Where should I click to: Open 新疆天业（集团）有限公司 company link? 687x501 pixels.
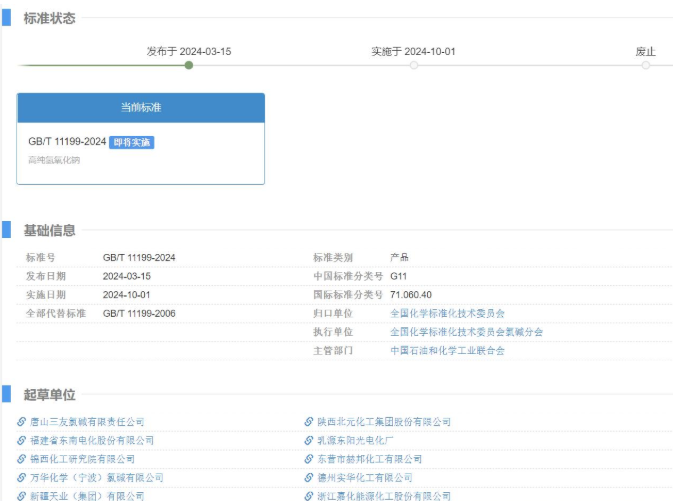coord(87,496)
